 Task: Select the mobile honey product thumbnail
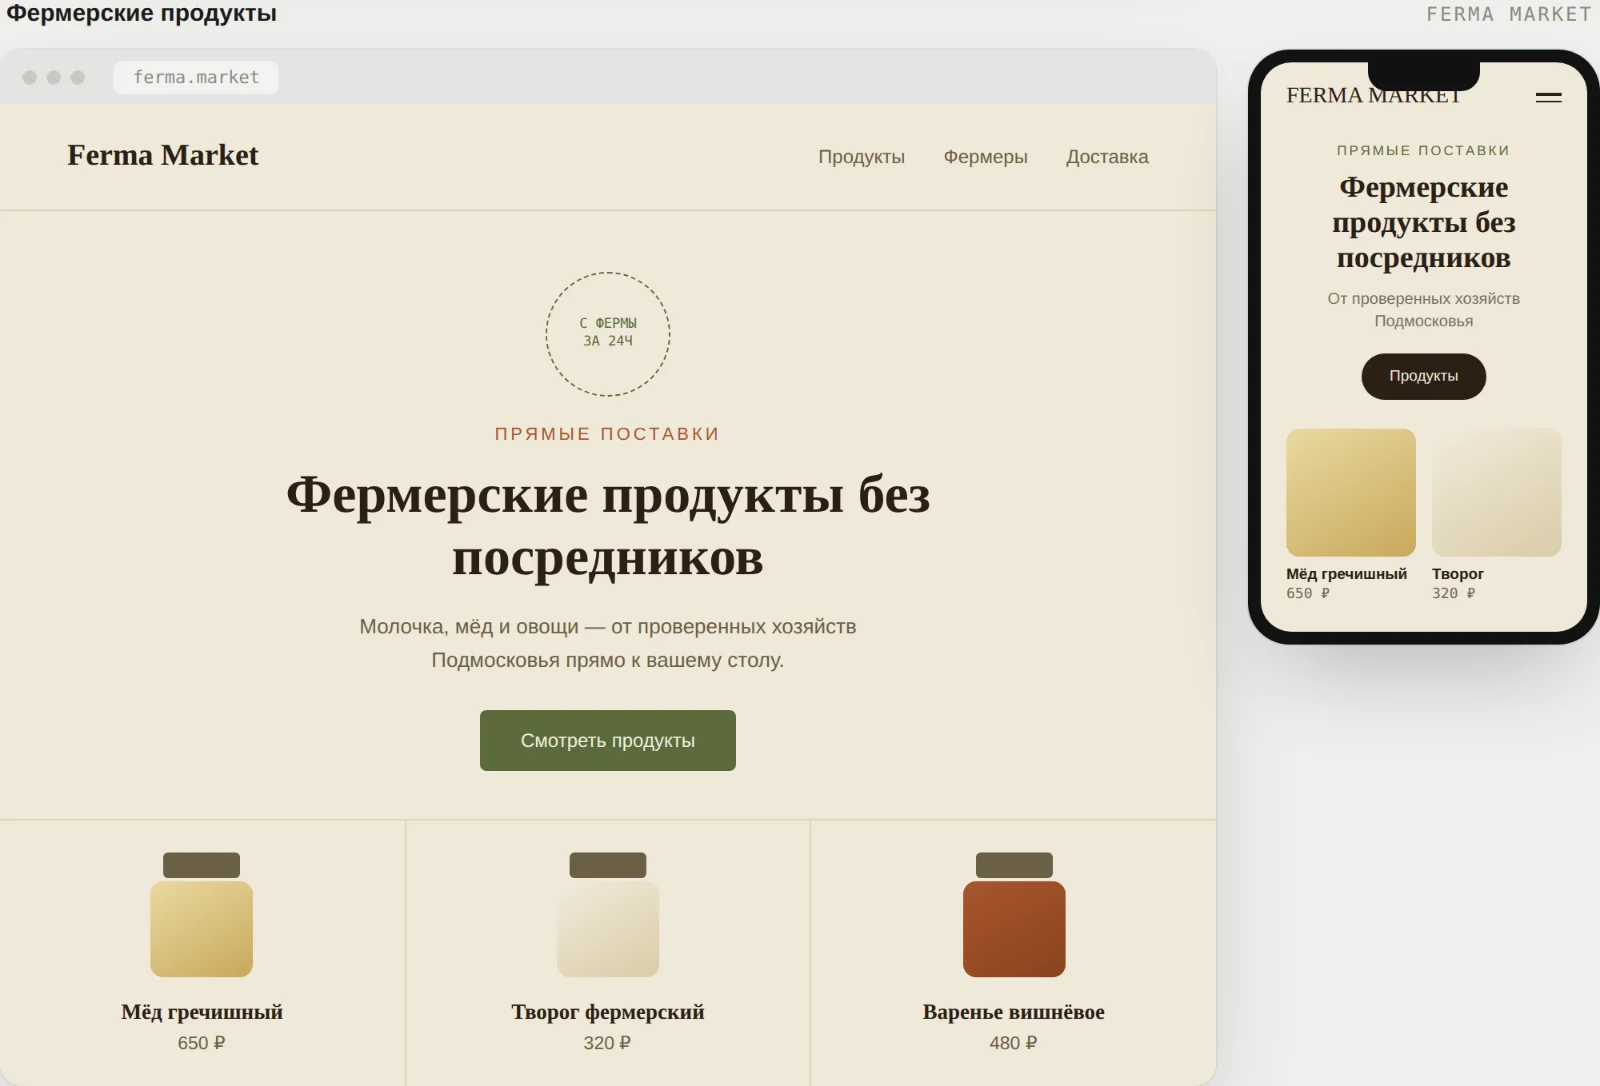[x=1351, y=492]
